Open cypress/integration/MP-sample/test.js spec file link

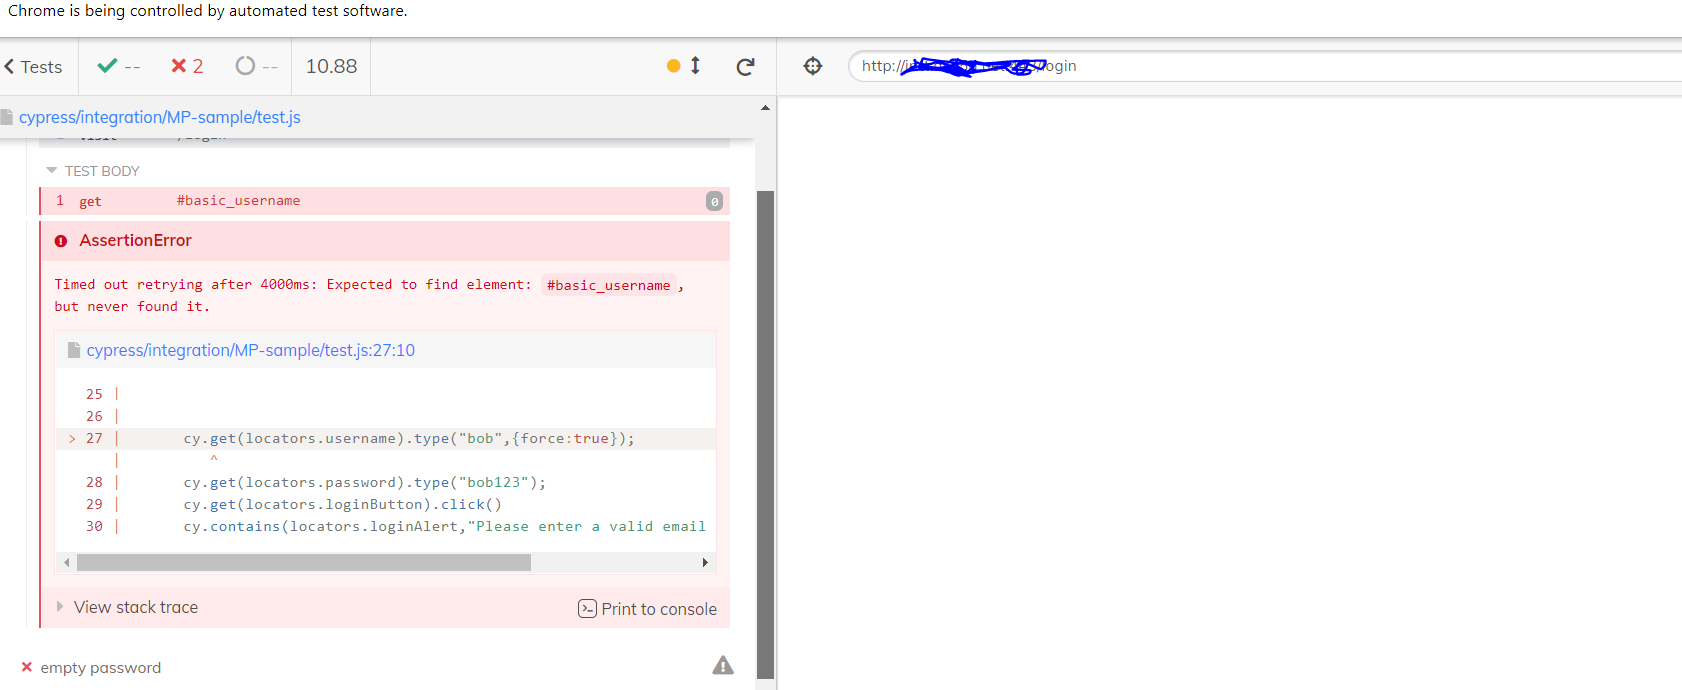click(160, 117)
